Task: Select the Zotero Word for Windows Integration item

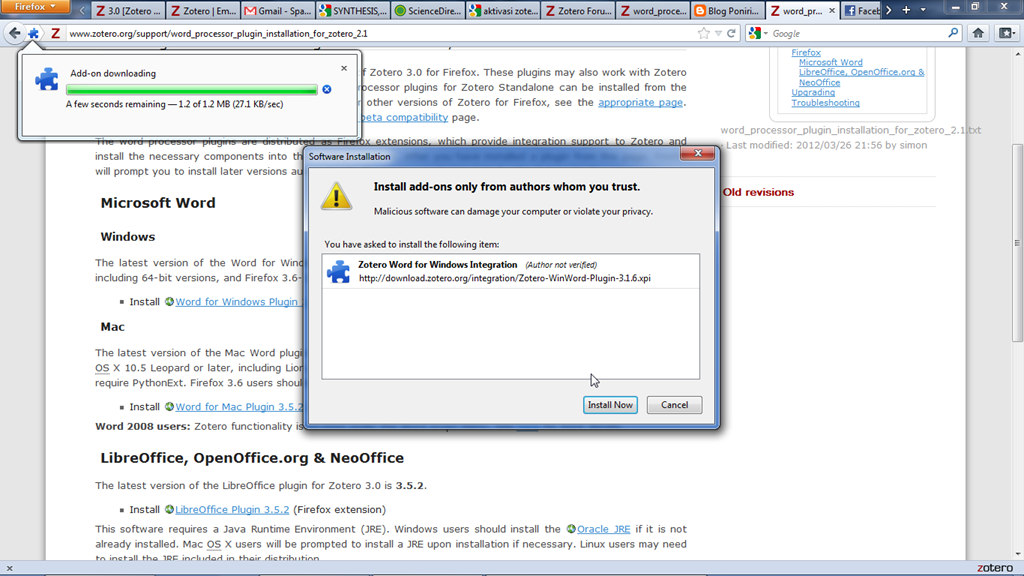Action: [510, 271]
